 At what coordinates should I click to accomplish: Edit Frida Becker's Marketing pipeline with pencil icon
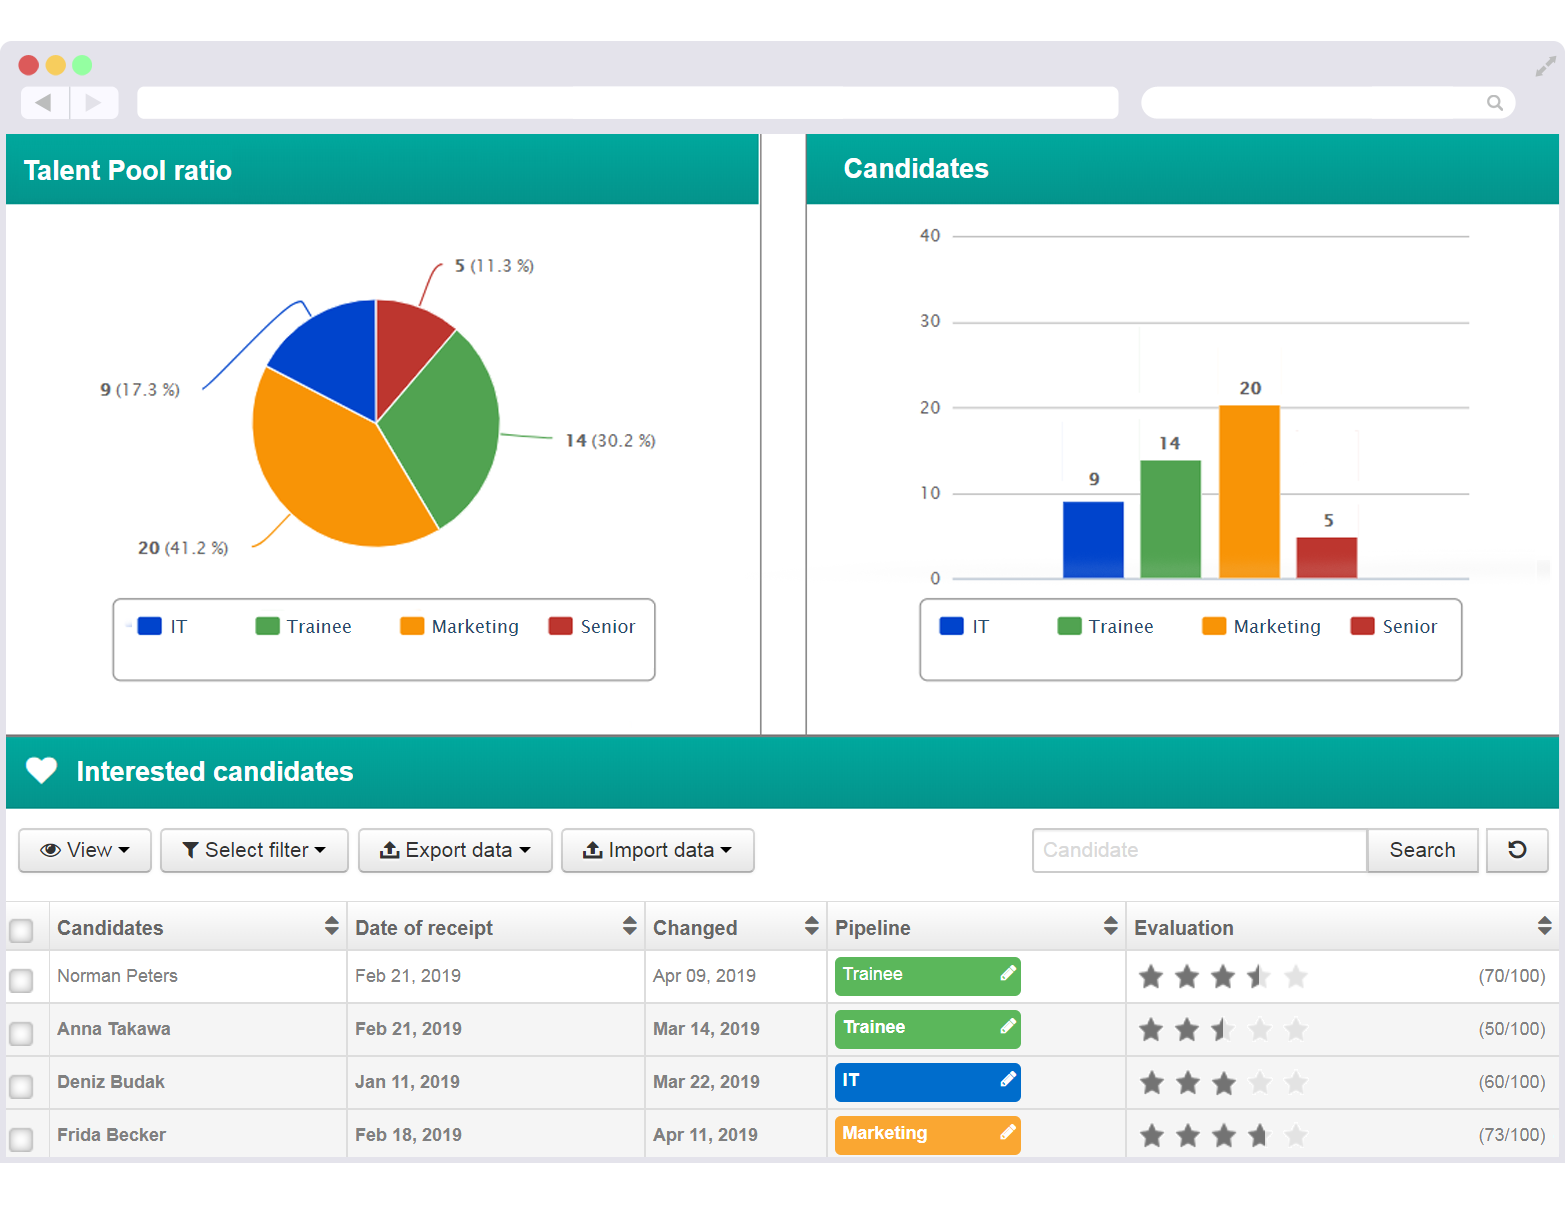(1008, 1133)
